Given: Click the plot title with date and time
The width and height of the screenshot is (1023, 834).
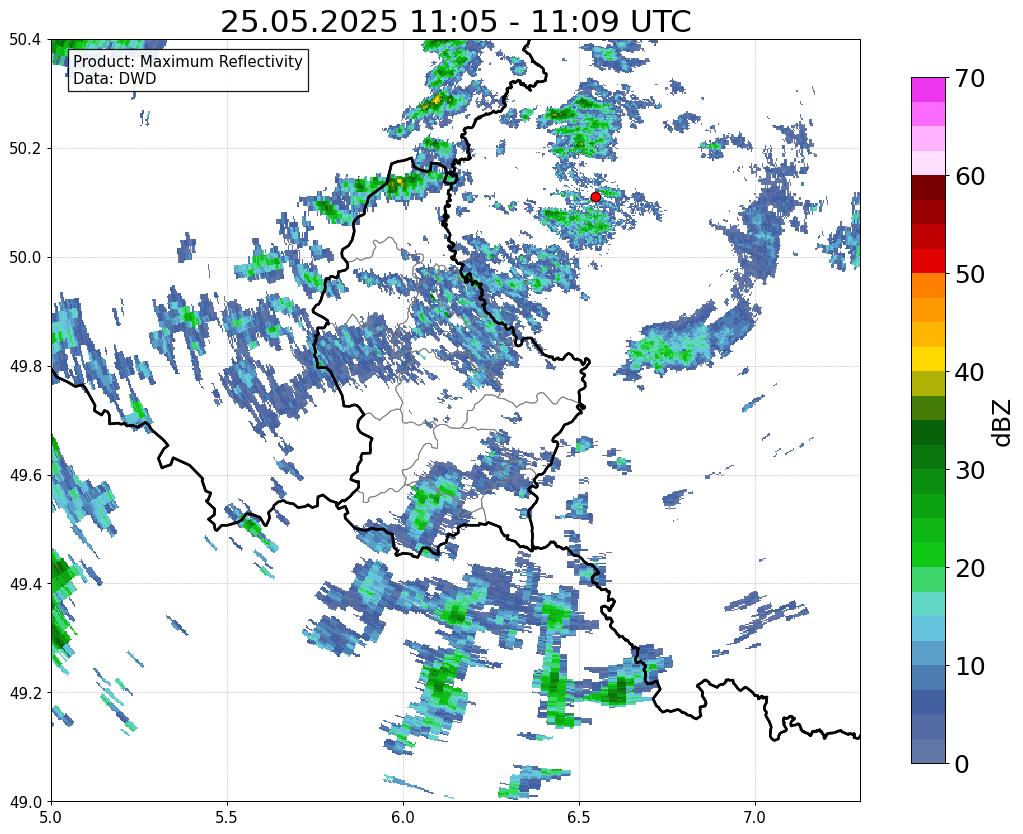Looking at the screenshot, I should (455, 22).
